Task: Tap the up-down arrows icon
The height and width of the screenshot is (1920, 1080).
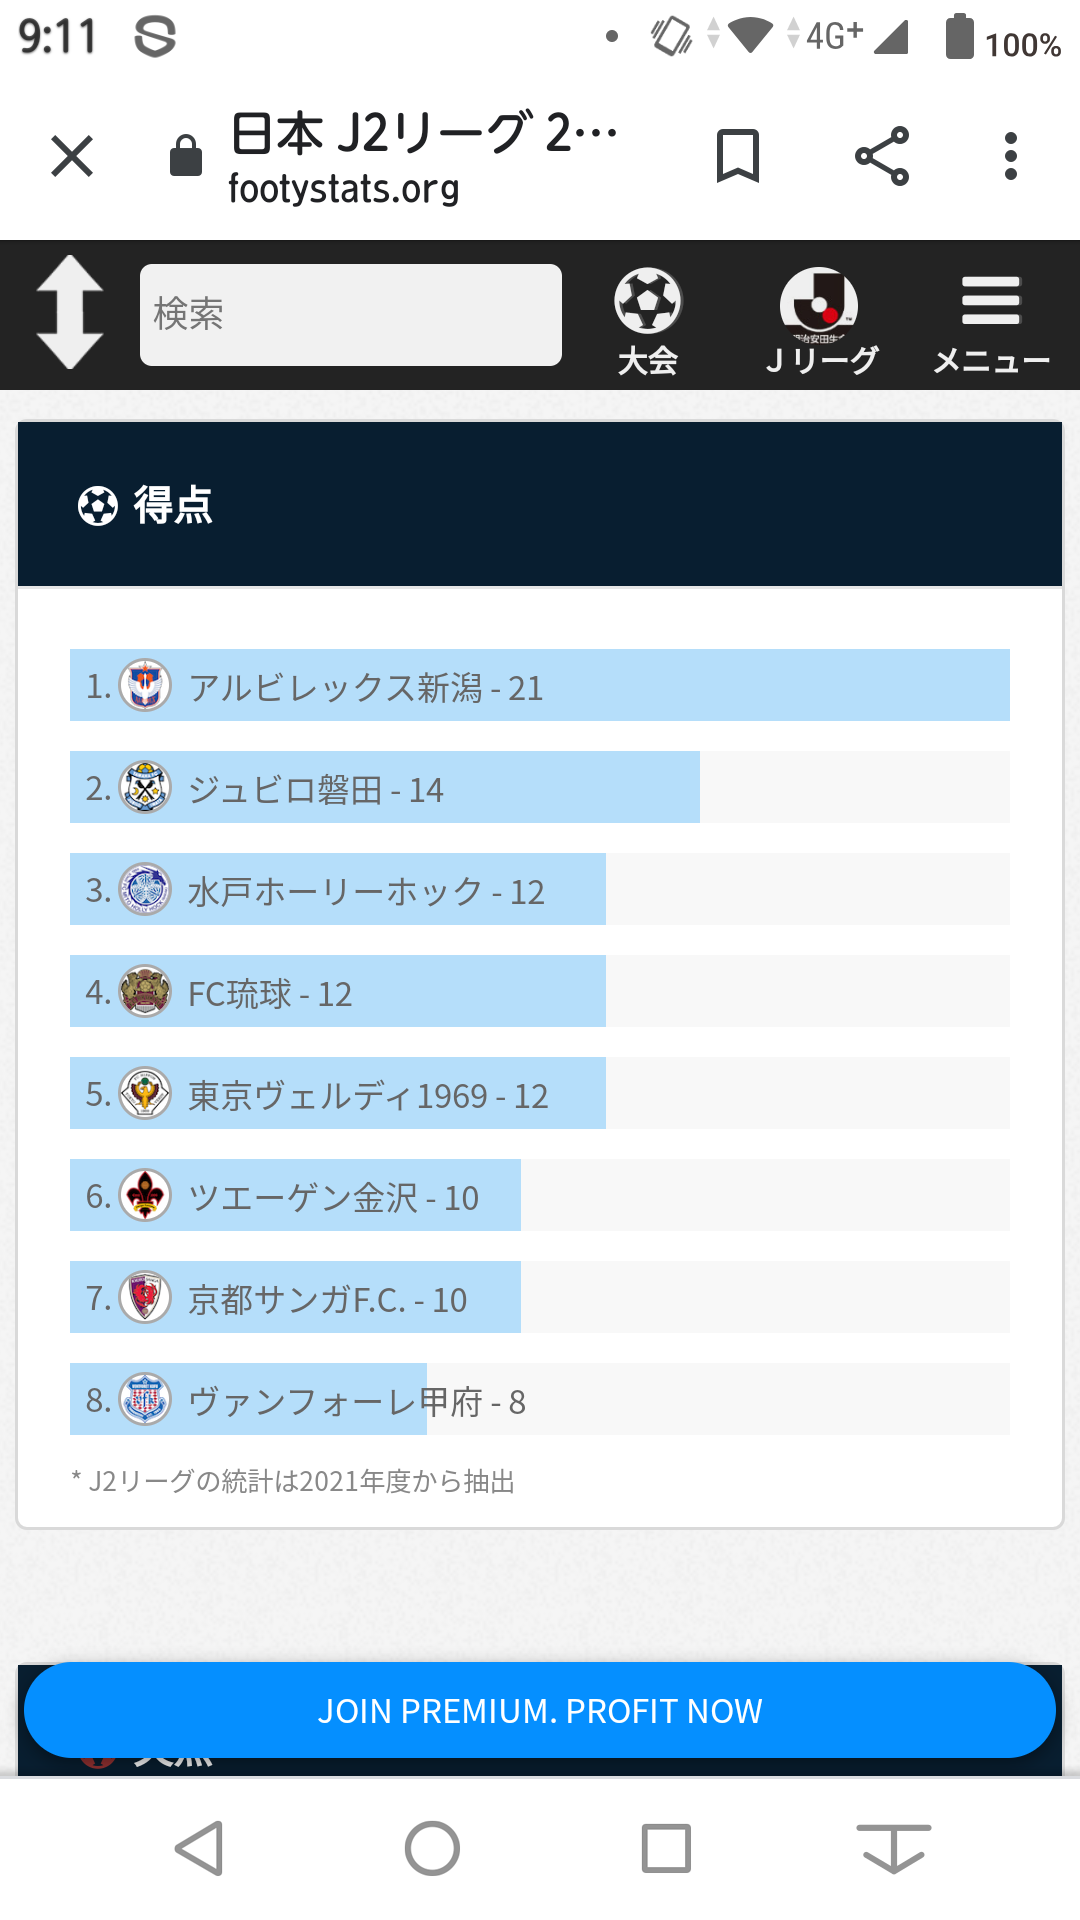Action: (x=70, y=312)
